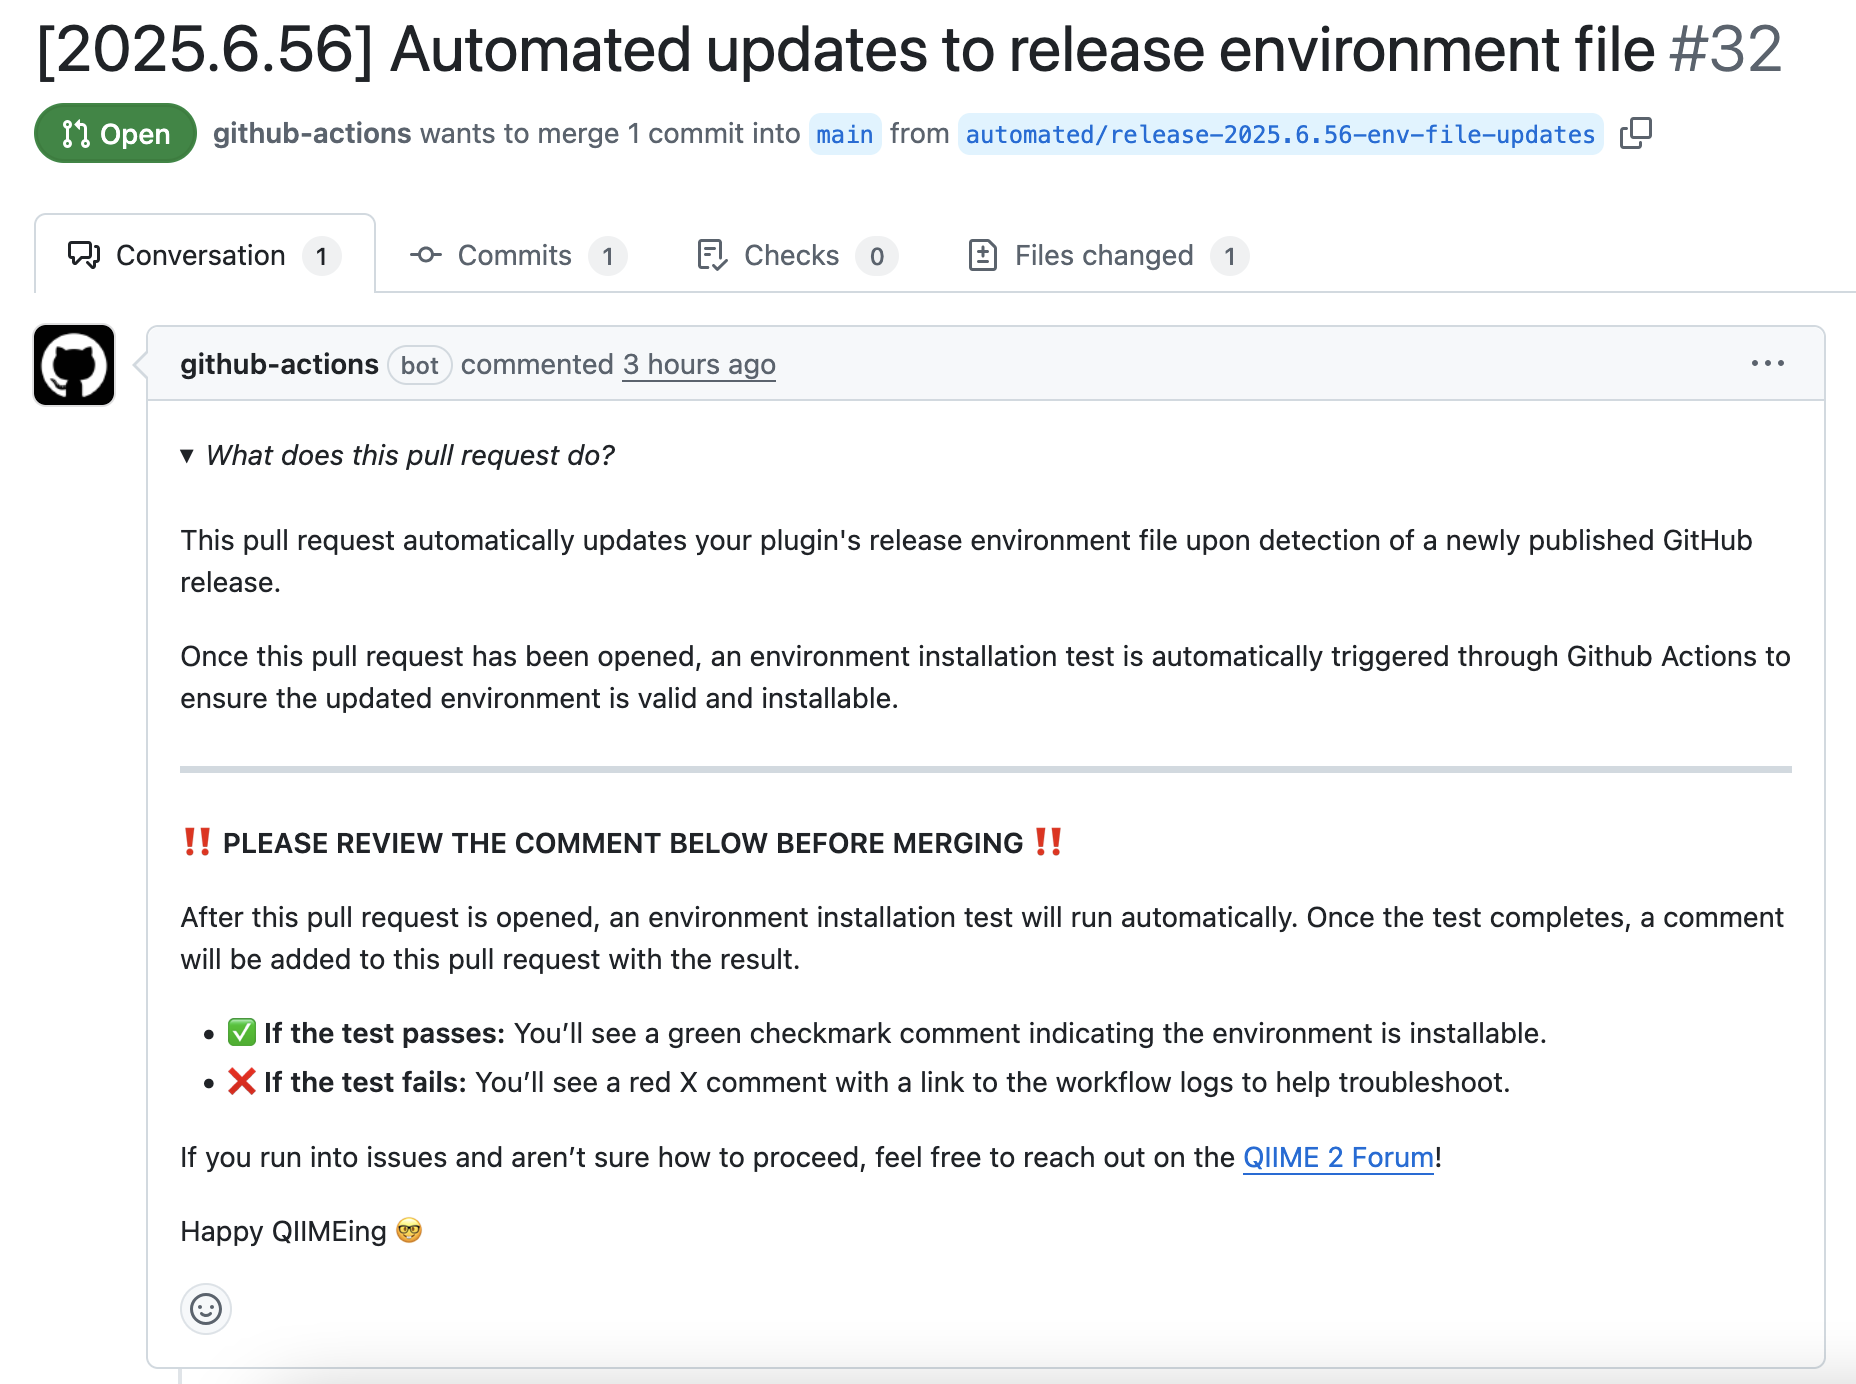
Task: Click the Commits tab count badge
Action: (607, 256)
